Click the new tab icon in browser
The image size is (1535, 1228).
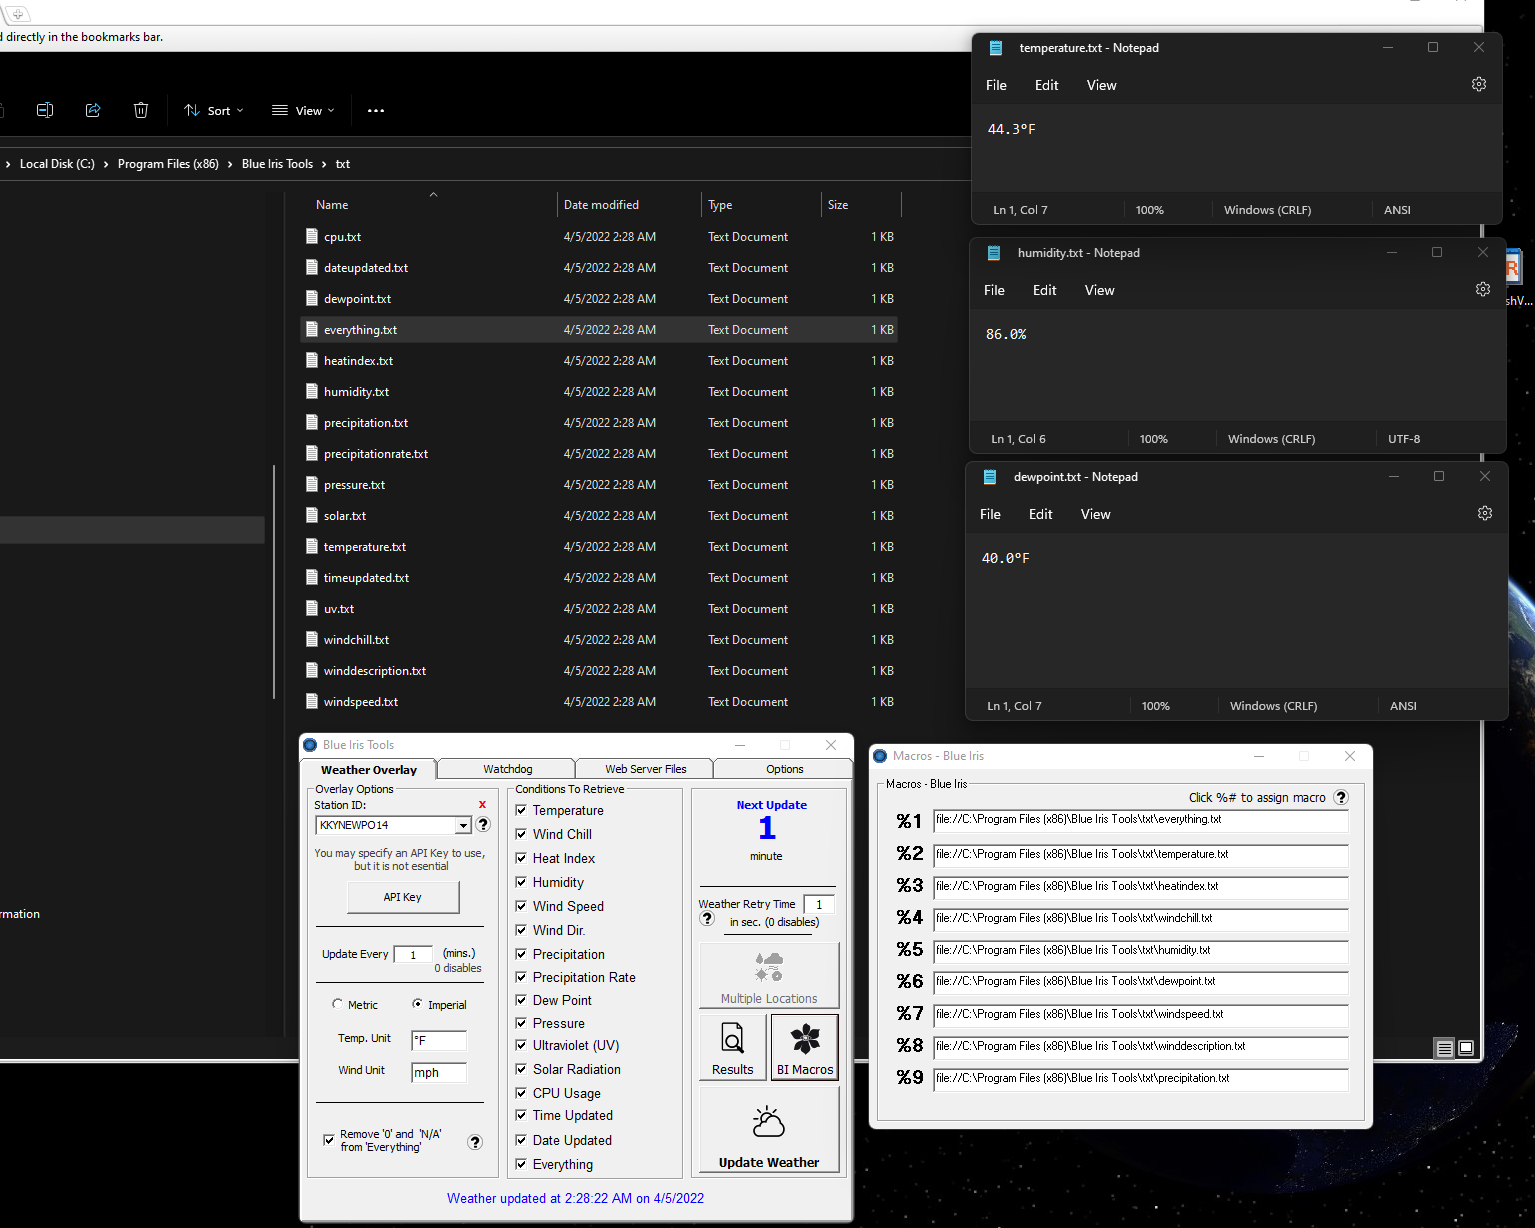click(x=18, y=14)
